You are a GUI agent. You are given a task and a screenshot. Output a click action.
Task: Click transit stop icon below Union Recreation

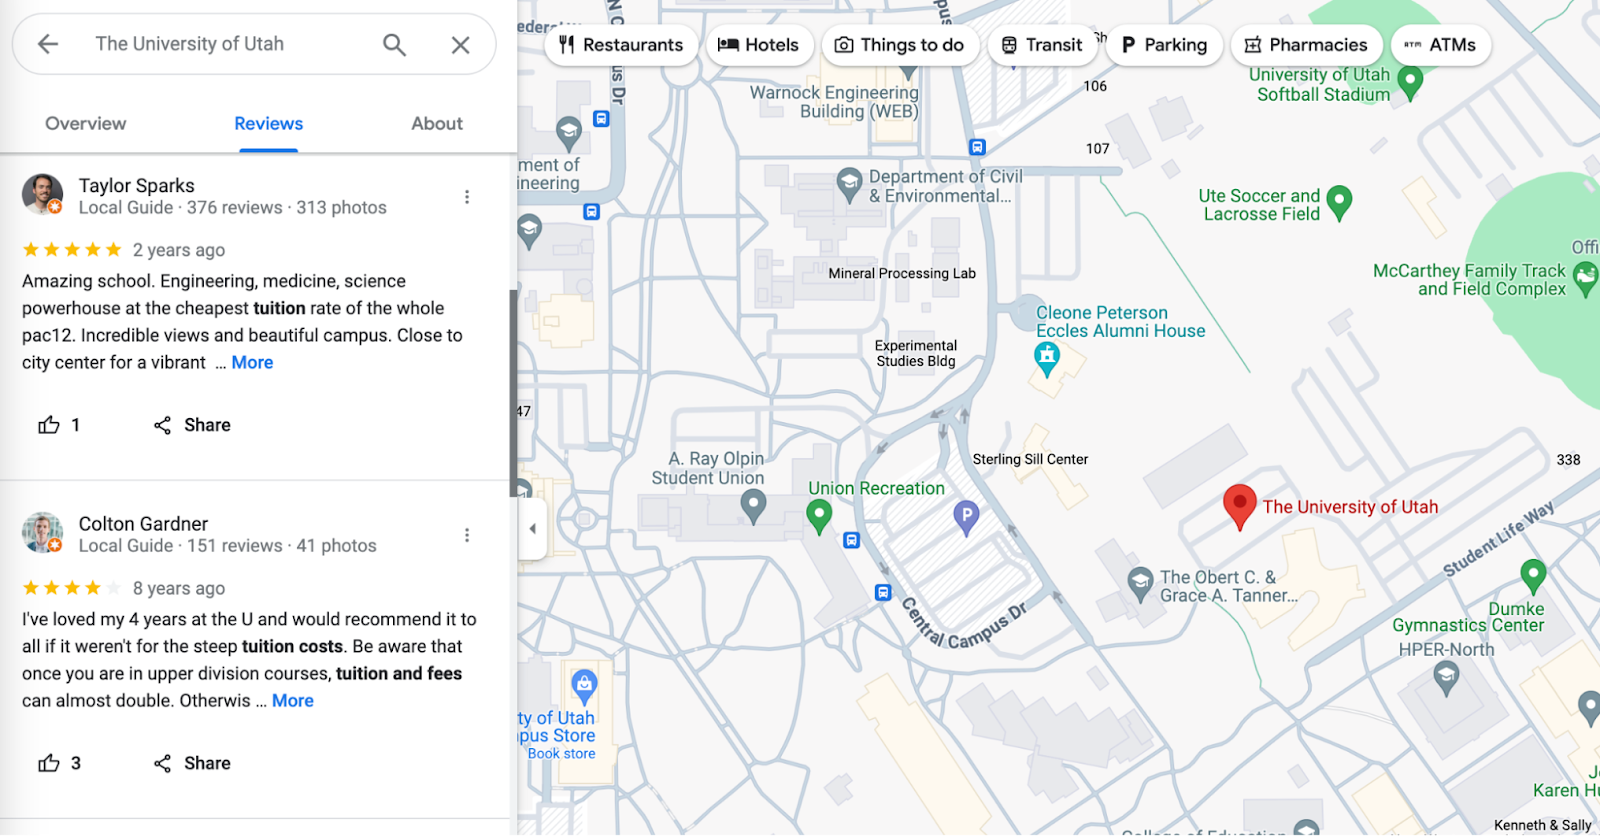click(851, 540)
